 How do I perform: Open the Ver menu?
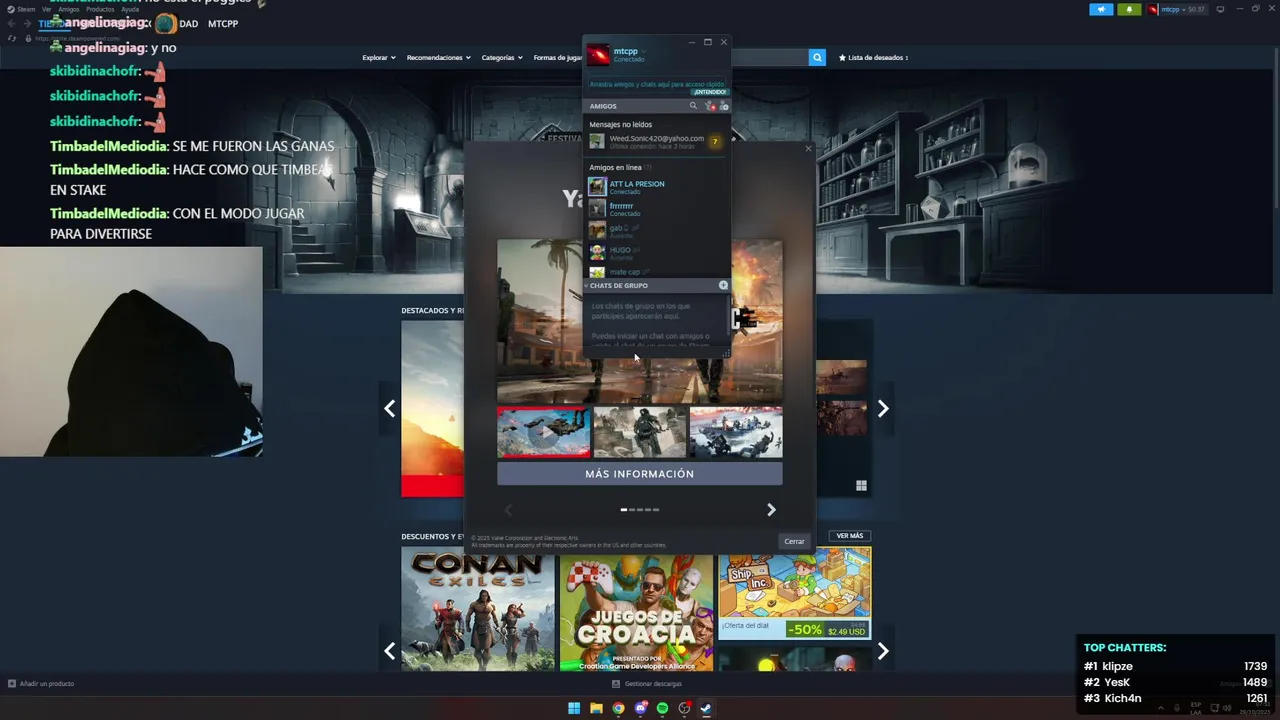pos(47,9)
